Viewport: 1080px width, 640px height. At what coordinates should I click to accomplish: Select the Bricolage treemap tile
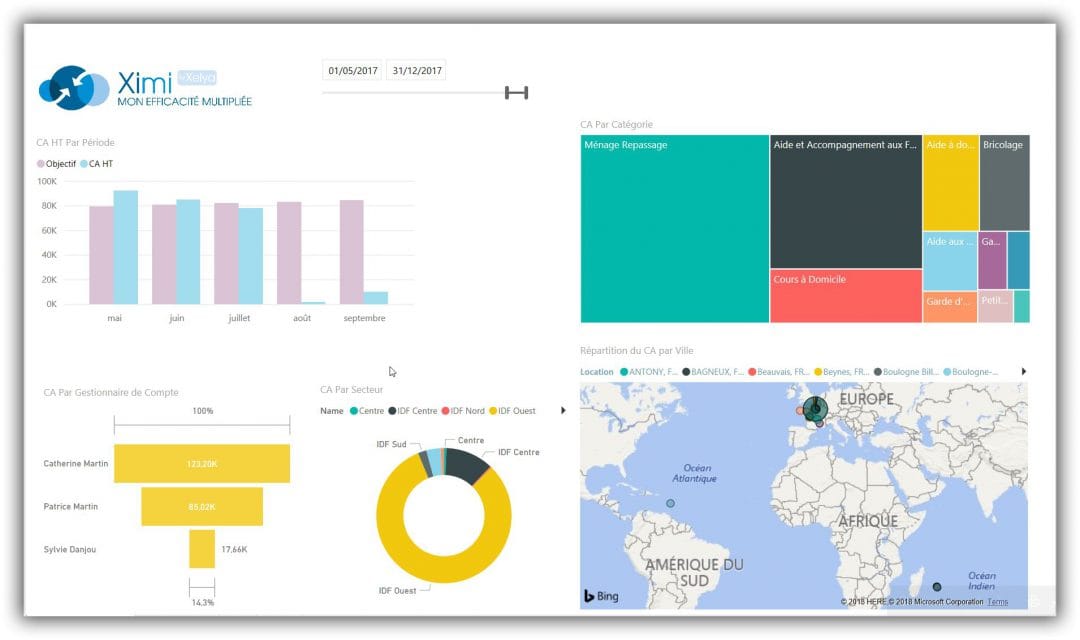1004,183
